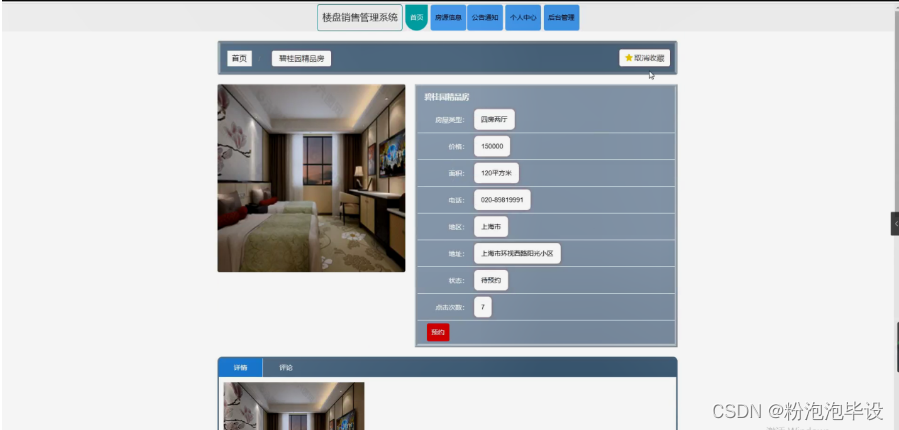Image resolution: width=899 pixels, height=430 pixels.
Task: Click the click-count value 7
Action: tap(483, 307)
